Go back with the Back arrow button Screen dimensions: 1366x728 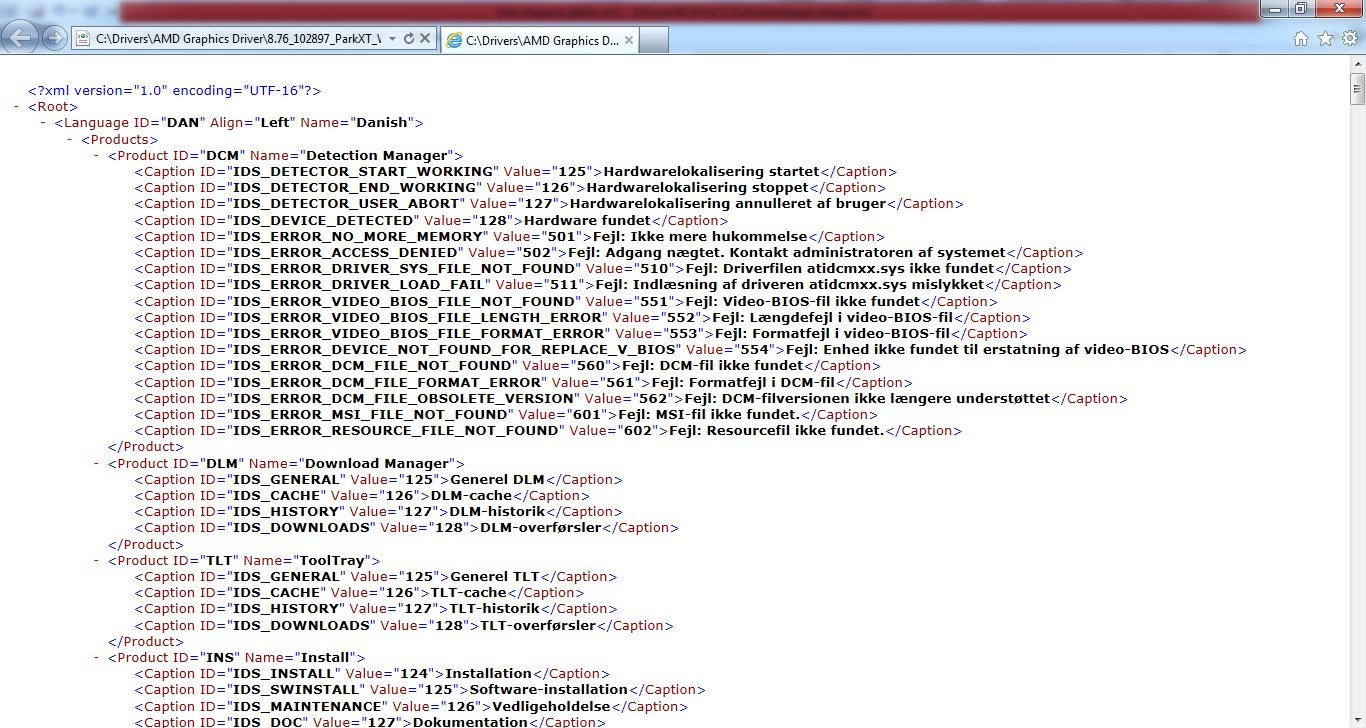pos(22,38)
